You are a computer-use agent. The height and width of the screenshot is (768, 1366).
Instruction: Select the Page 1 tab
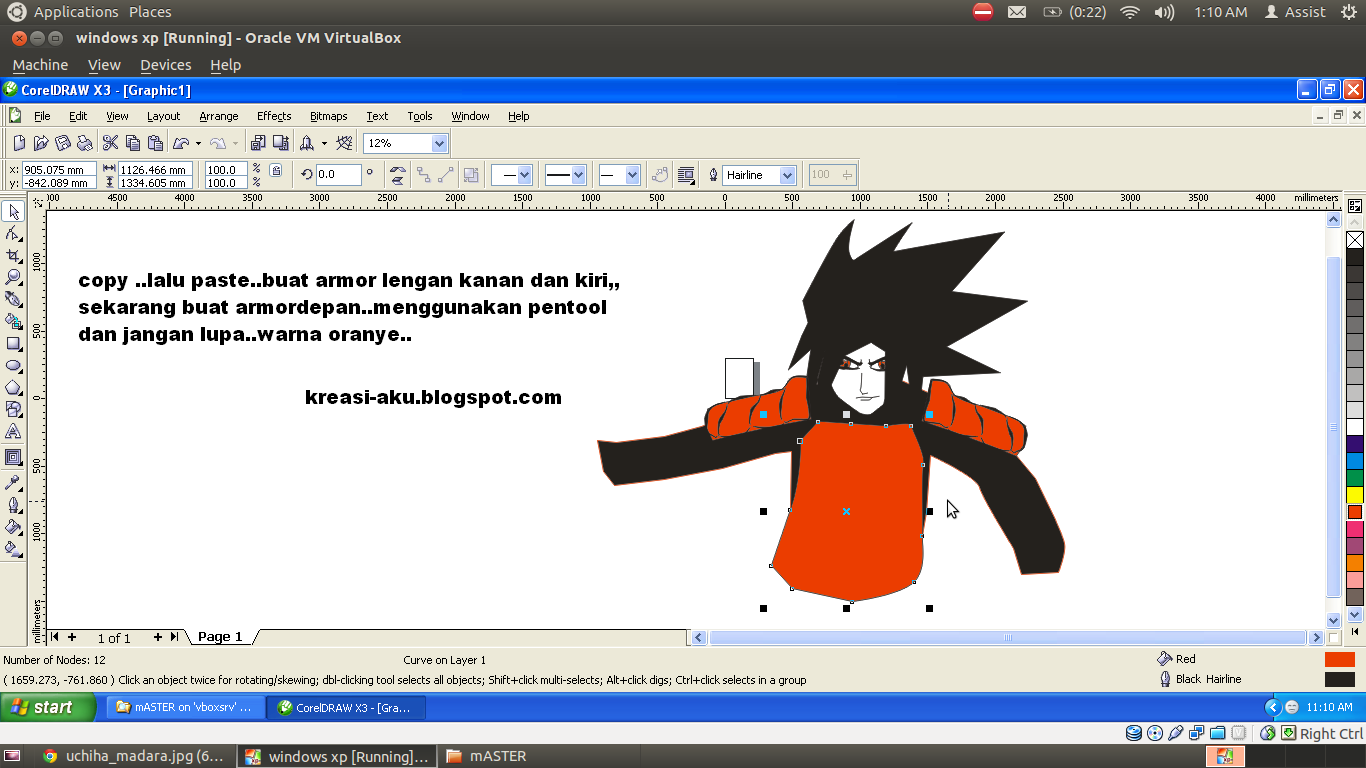220,637
